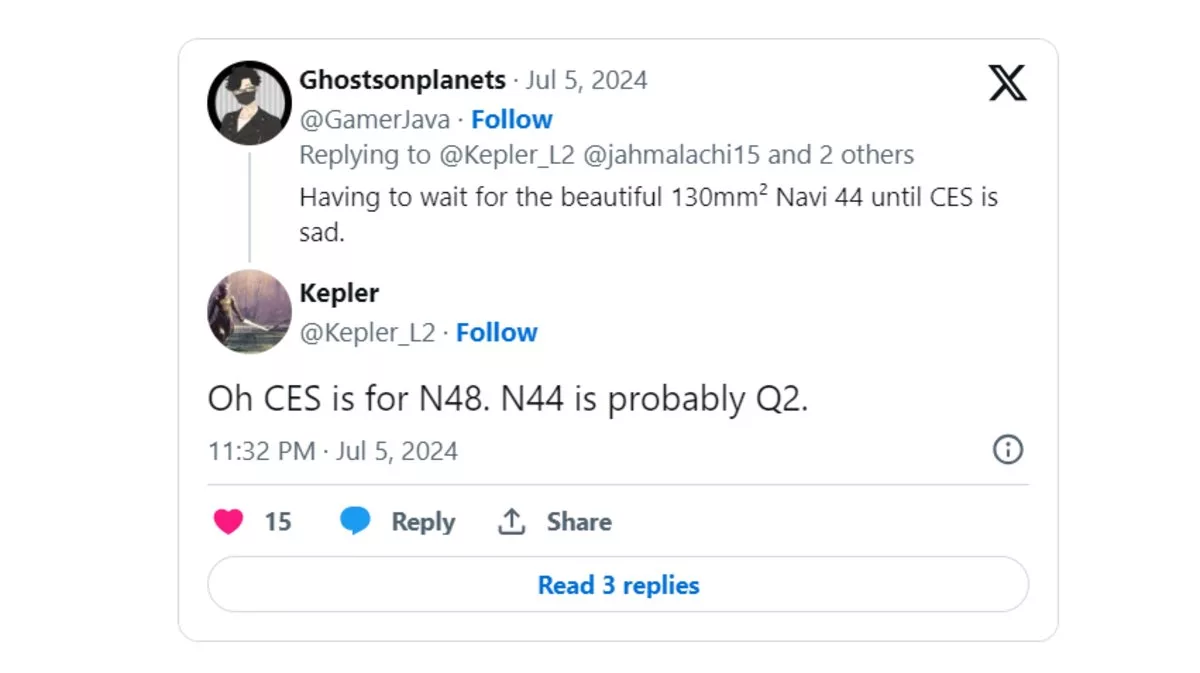Click the X logo icon
The image size is (1200, 673).
click(x=1007, y=82)
